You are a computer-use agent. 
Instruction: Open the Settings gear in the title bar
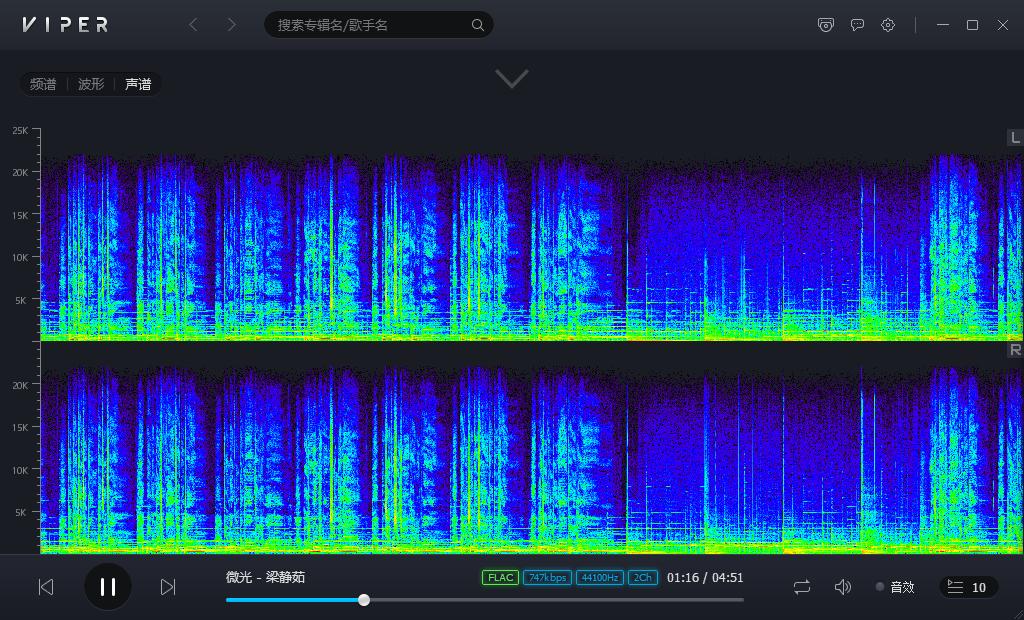(x=888, y=25)
